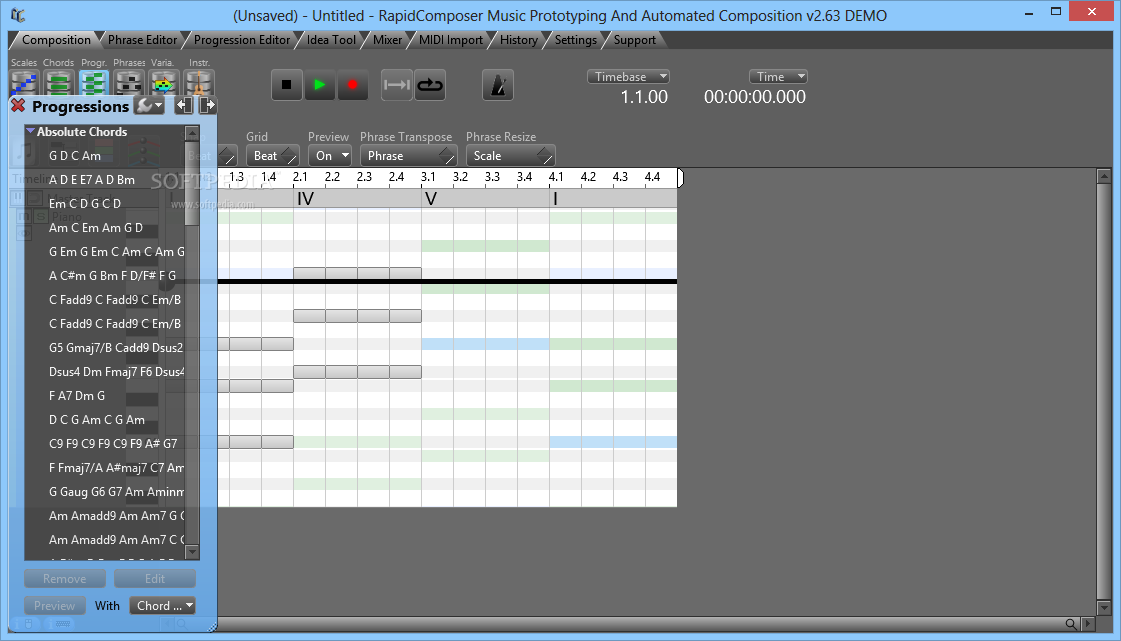Open the Time format dropdown

click(x=778, y=76)
